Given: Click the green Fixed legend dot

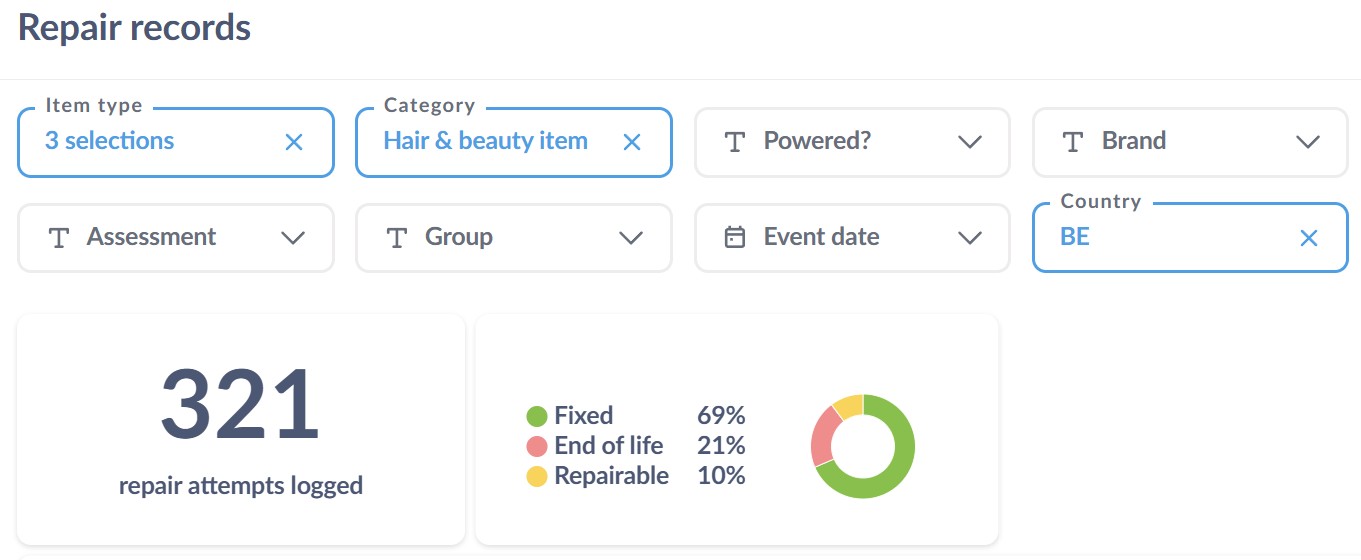Looking at the screenshot, I should (537, 416).
